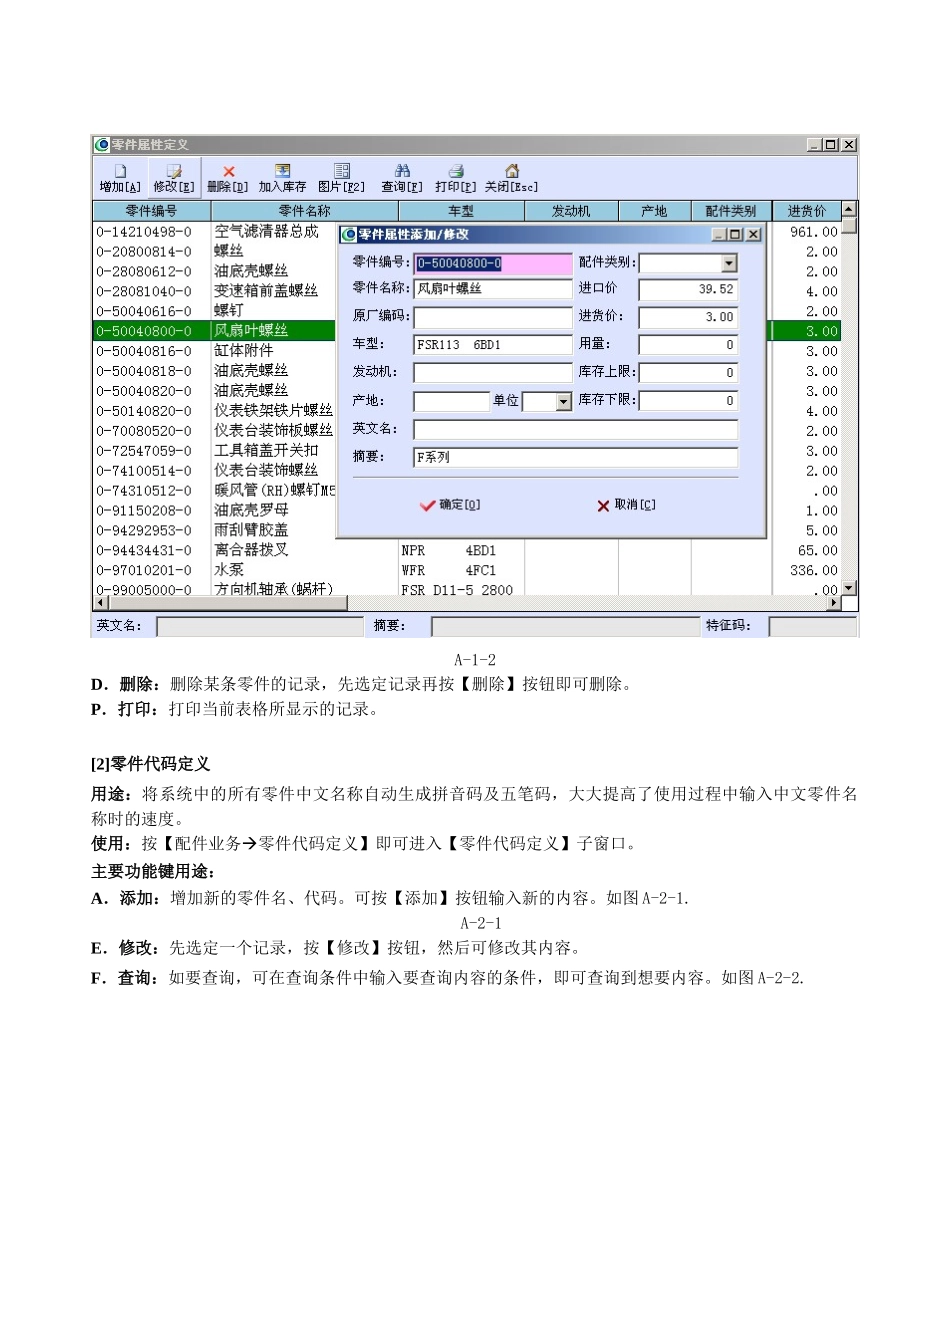Screen dimensions: 950x1344
Task: Select the row 0-97010201-0 水泵
Action: coord(466,571)
